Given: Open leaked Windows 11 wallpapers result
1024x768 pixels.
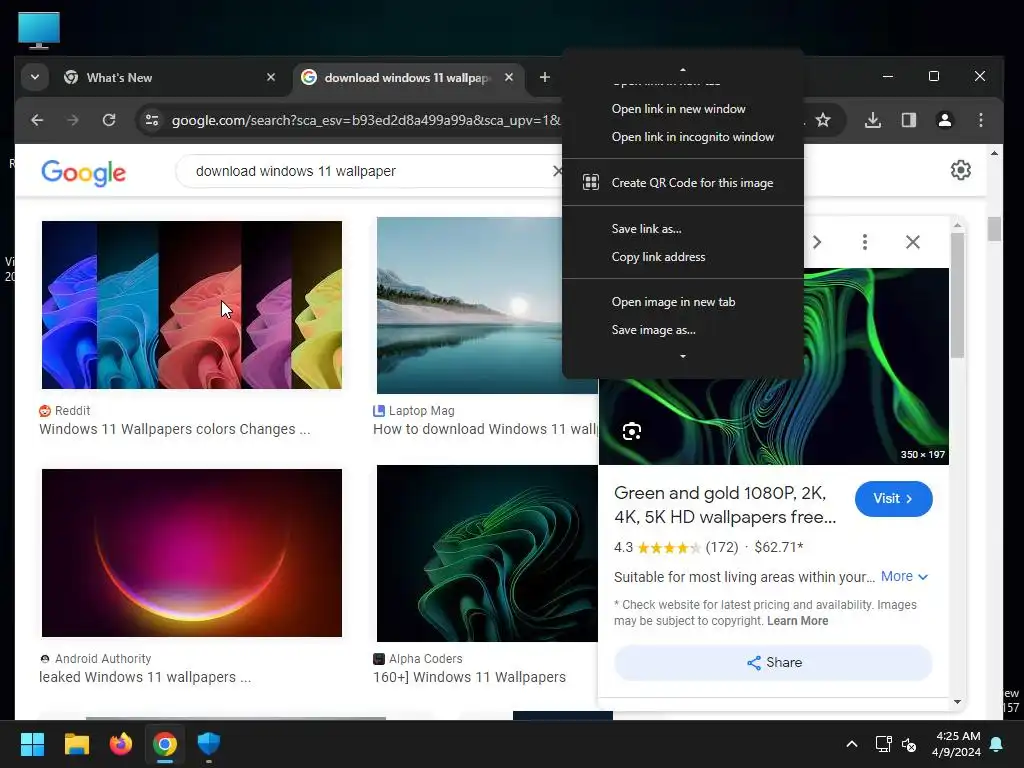Looking at the screenshot, I should coord(145,678).
